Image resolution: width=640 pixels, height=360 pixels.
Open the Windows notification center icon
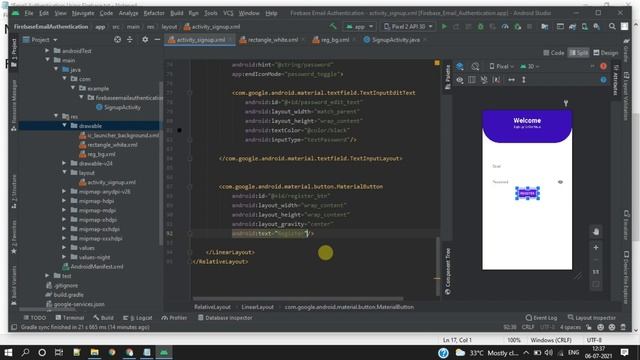click(624, 352)
